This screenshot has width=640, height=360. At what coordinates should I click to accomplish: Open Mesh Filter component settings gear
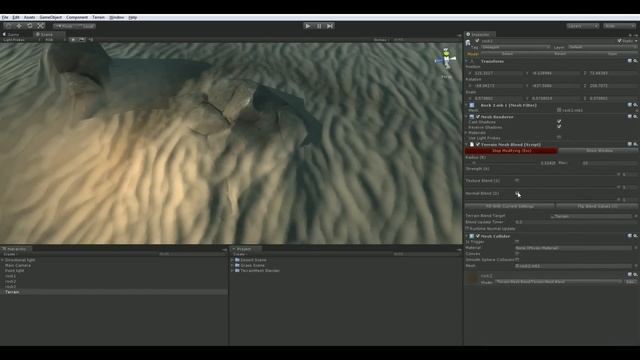636,105
